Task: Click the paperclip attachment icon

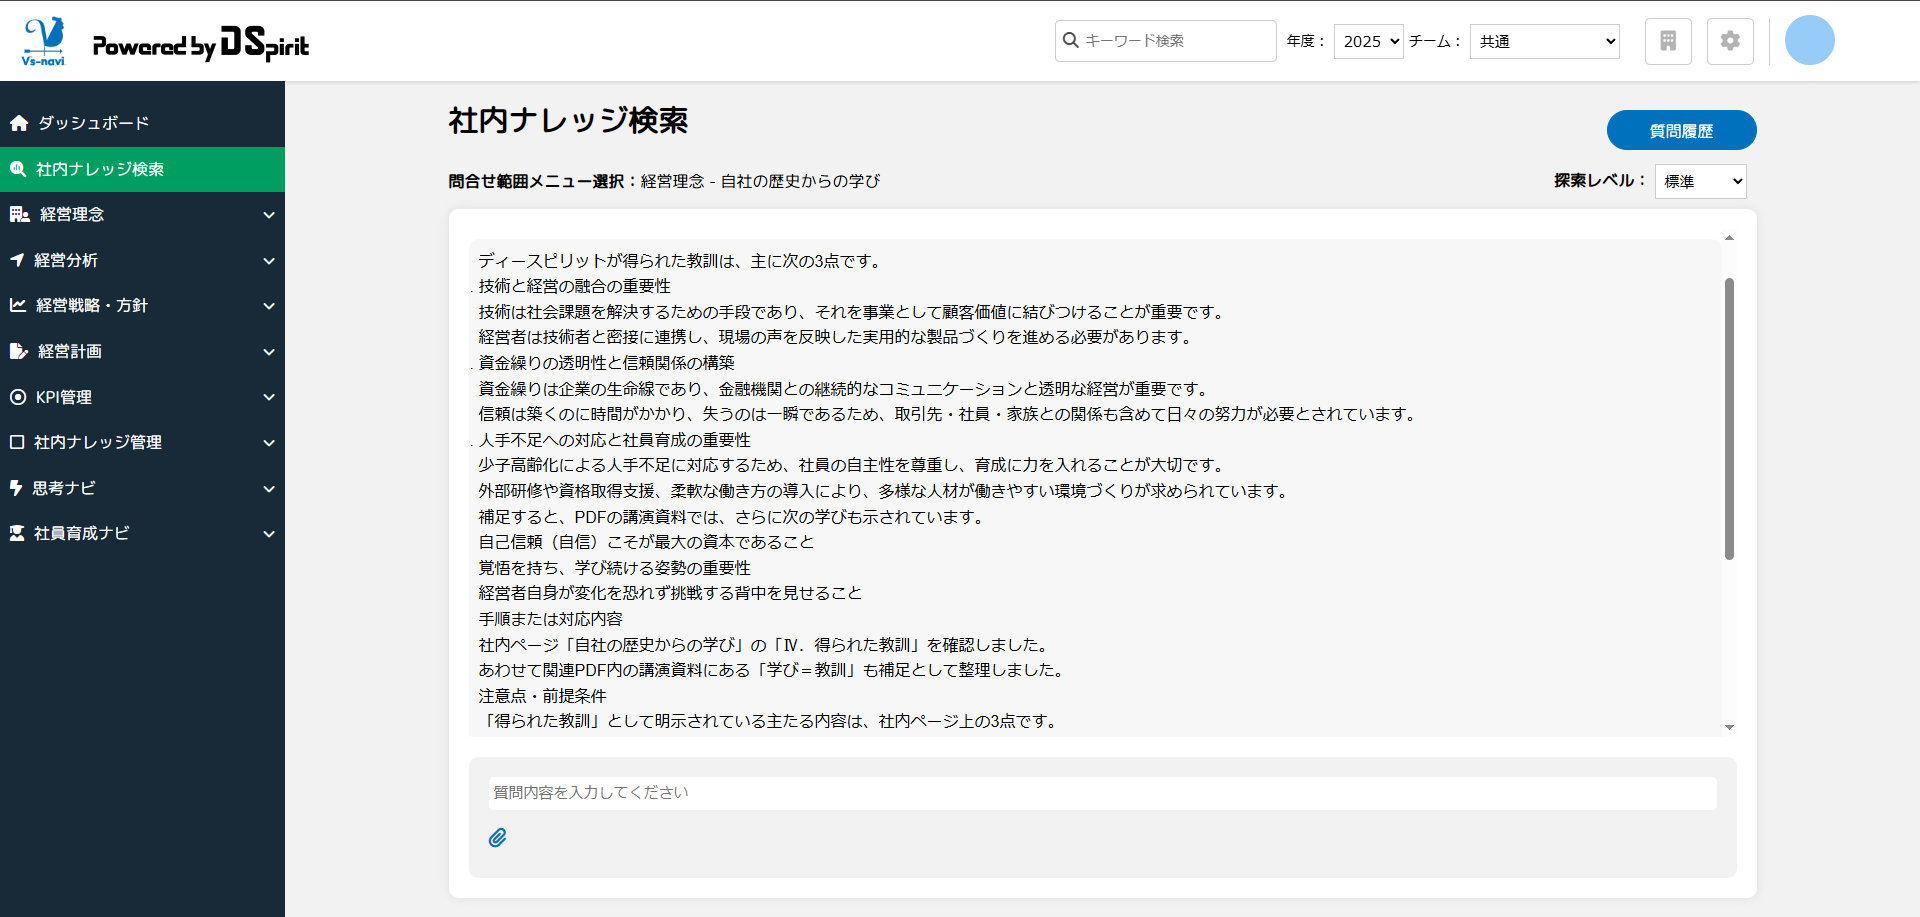Action: click(497, 838)
